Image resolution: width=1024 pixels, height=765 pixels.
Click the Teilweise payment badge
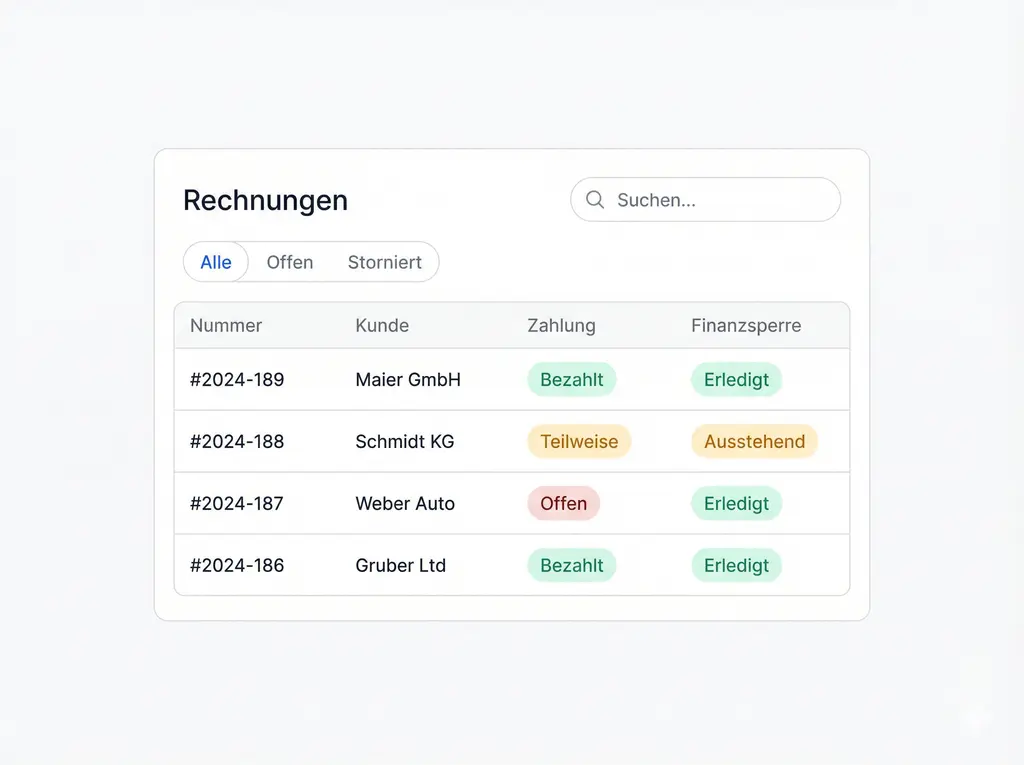tap(579, 441)
